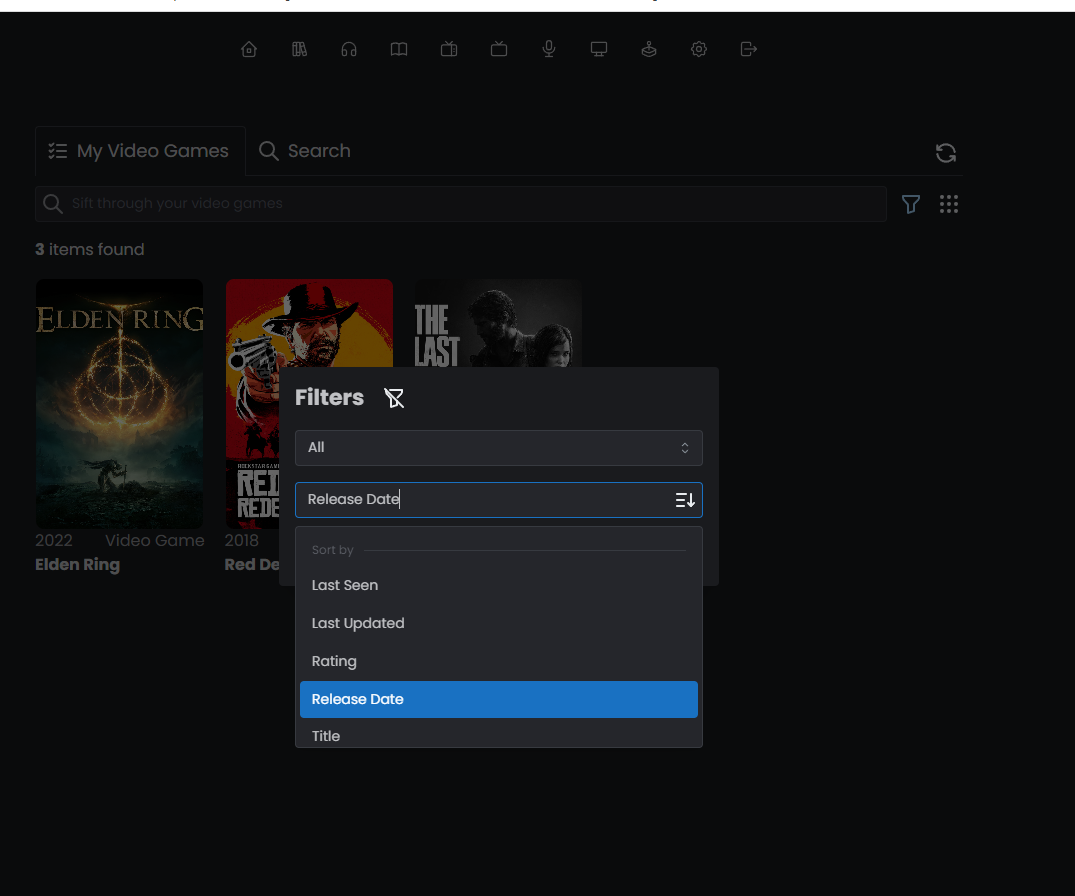Open the headphones audio section icon
The image size is (1075, 896).
coord(349,49)
